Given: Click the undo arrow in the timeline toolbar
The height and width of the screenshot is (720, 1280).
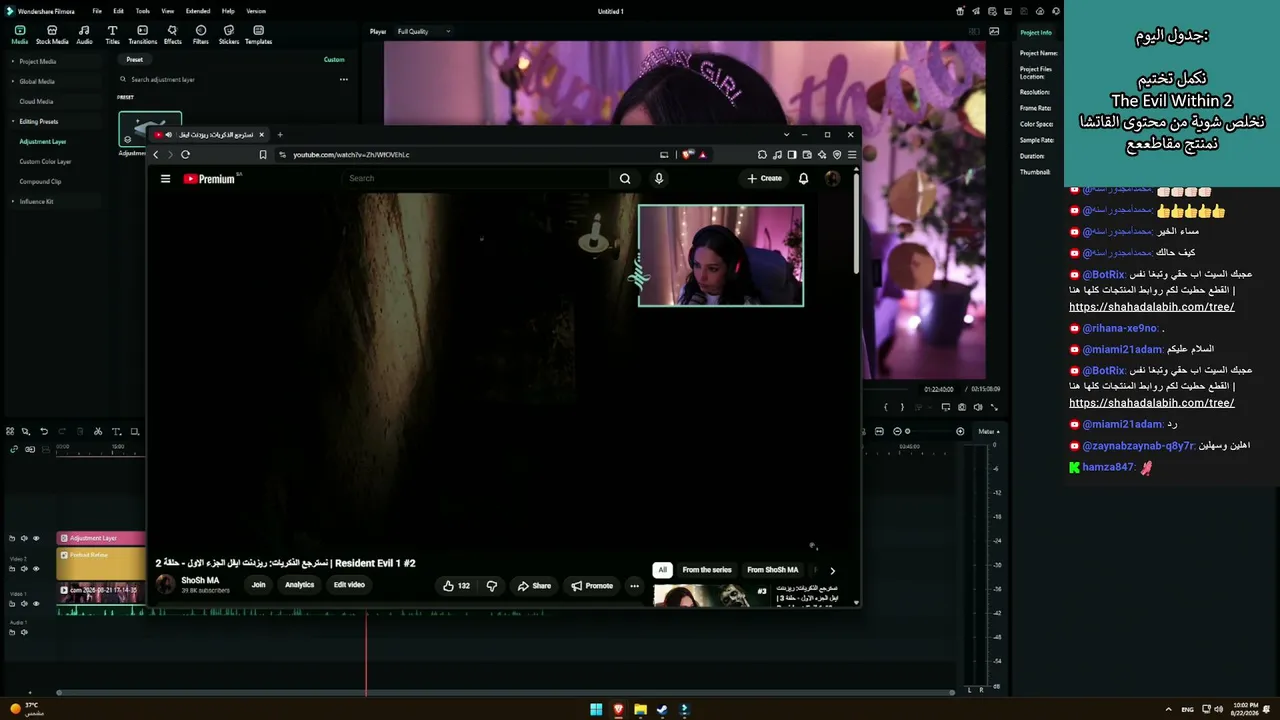Looking at the screenshot, I should tap(44, 431).
